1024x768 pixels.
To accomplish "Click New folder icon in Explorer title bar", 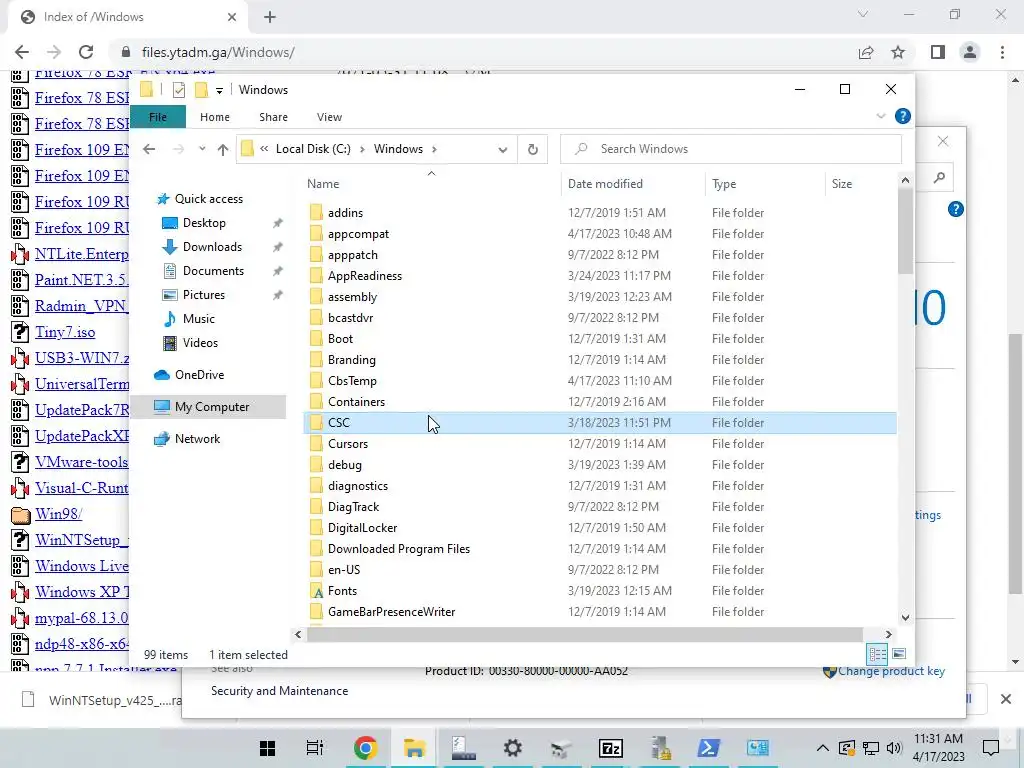I will 201,90.
